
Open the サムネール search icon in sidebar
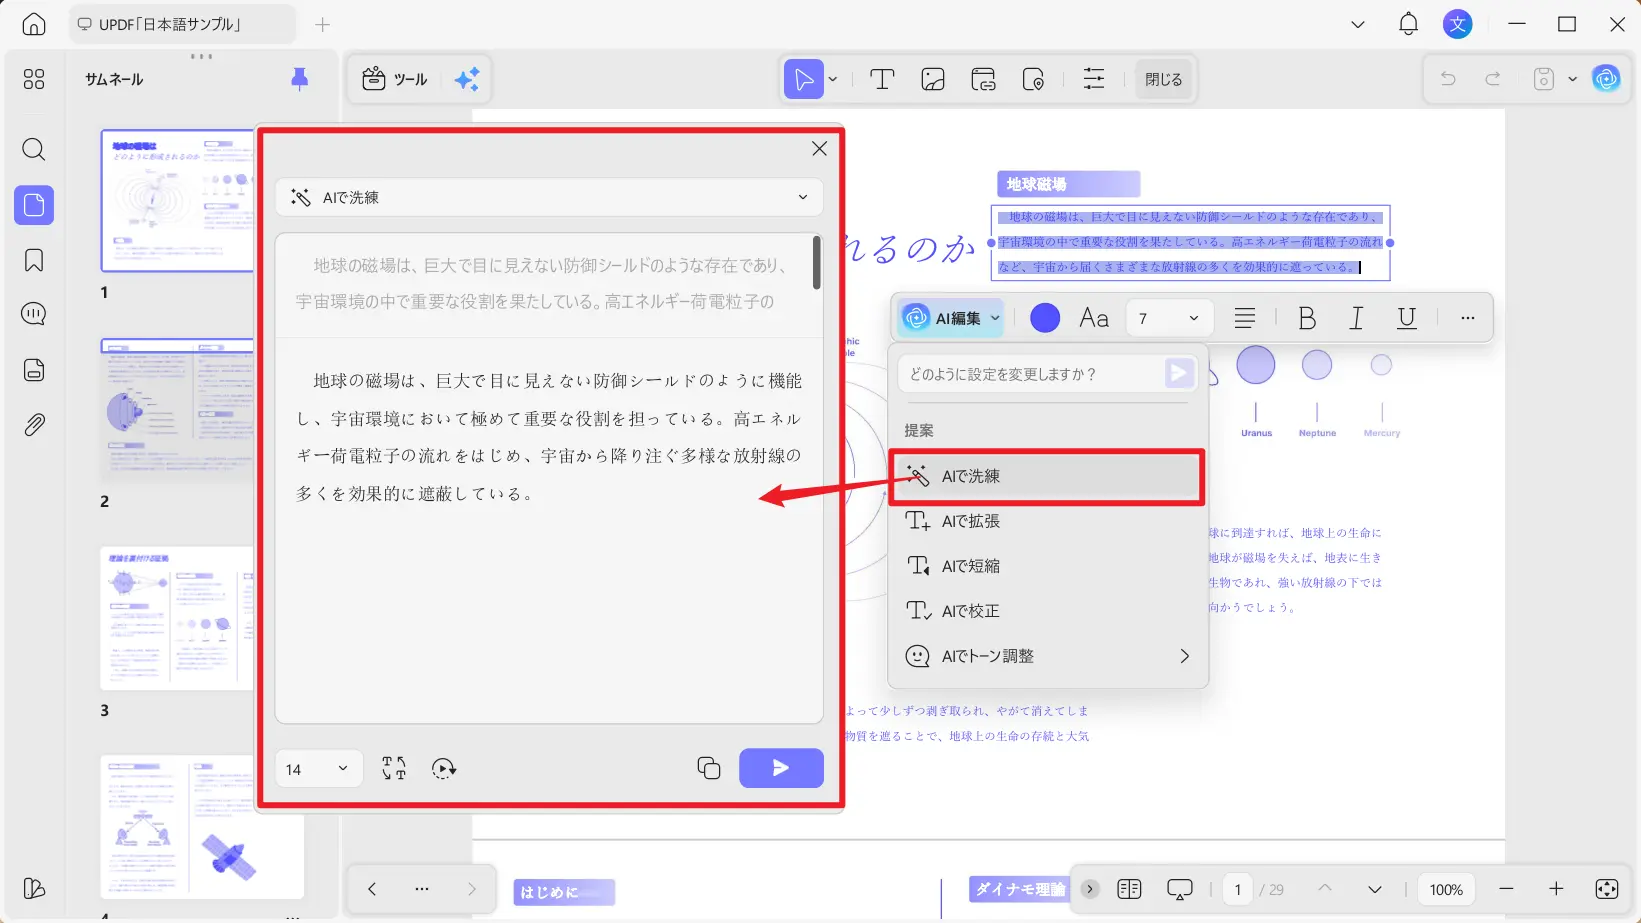[33, 150]
